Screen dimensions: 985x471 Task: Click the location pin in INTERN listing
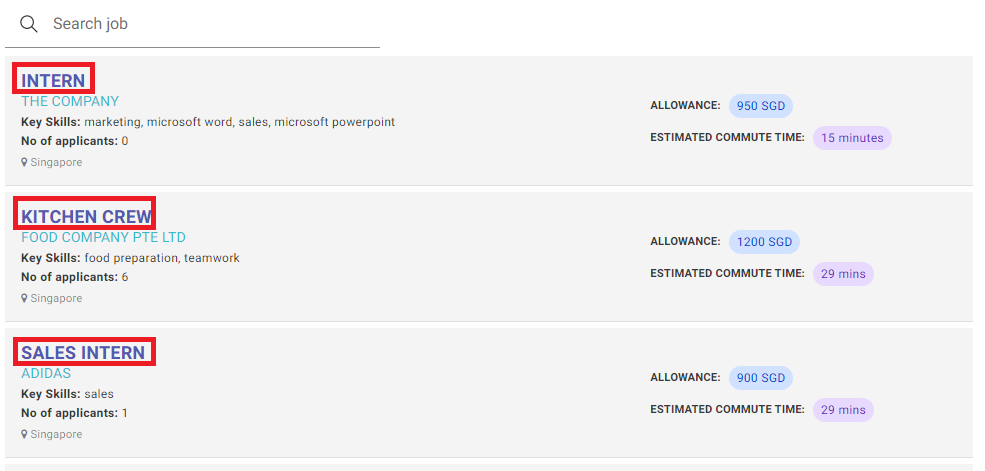coord(24,162)
